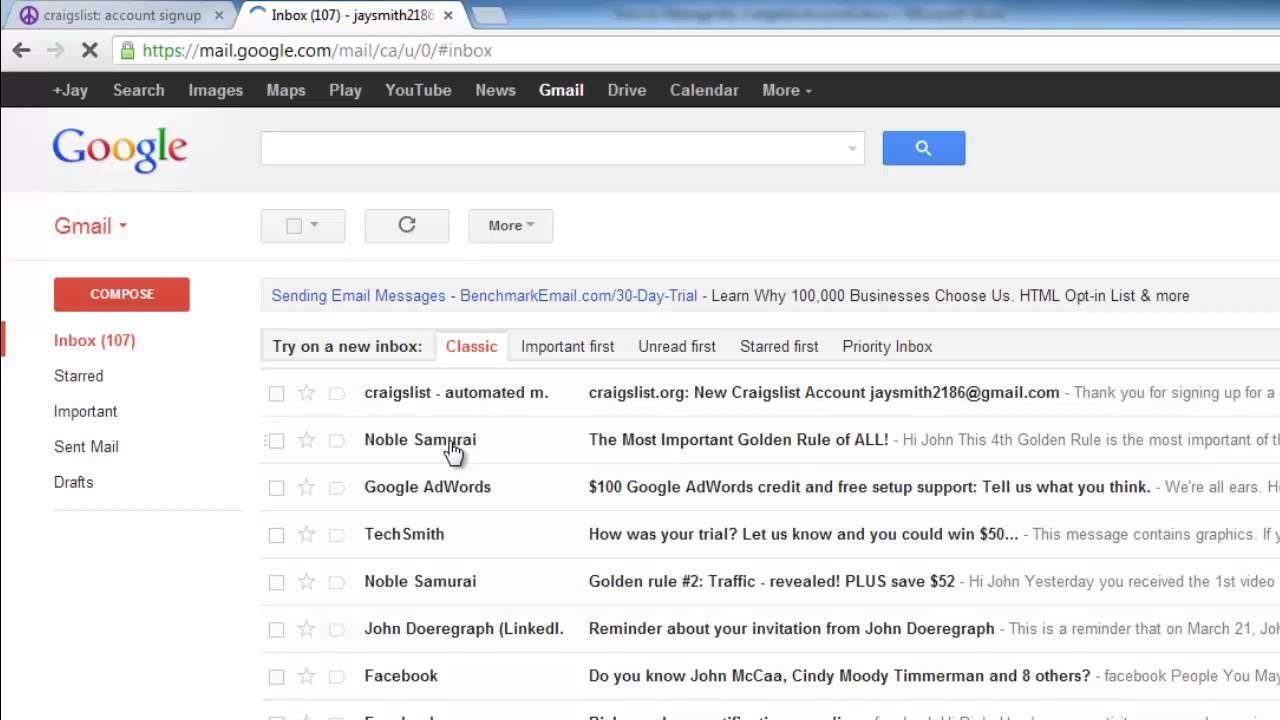
Task: View site security via the padlock icon
Action: [x=127, y=50]
